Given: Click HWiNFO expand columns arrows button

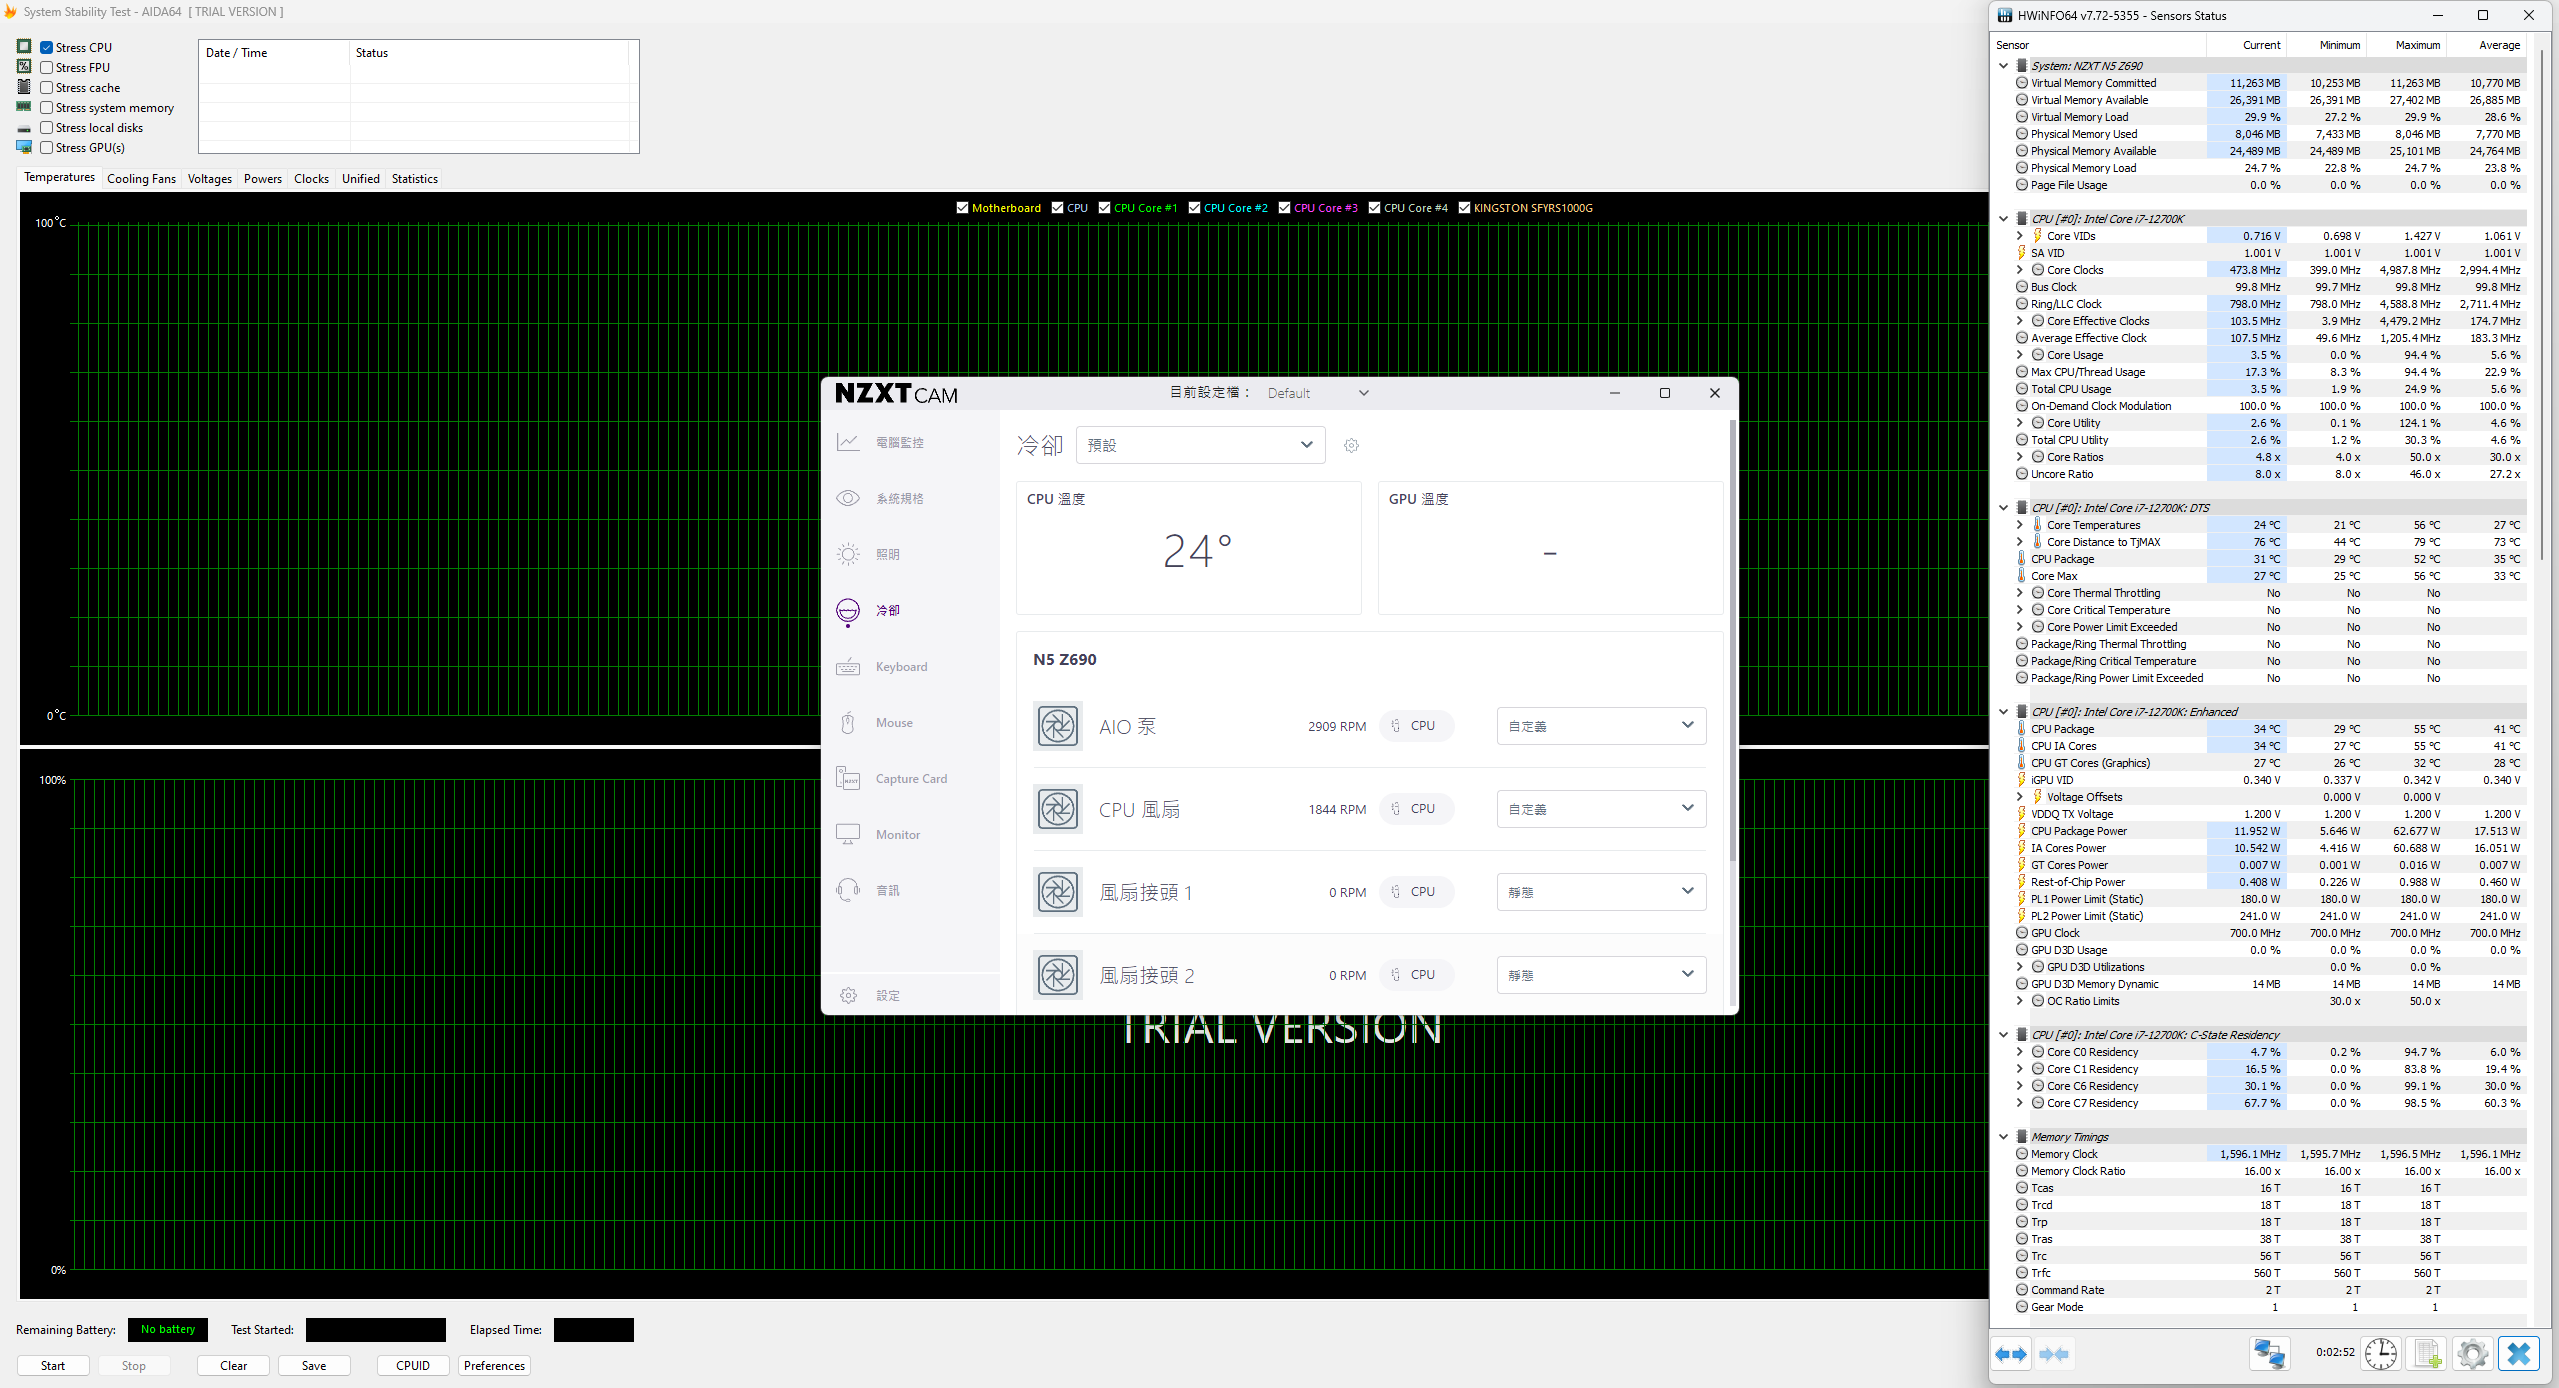Looking at the screenshot, I should coord(2011,1354).
